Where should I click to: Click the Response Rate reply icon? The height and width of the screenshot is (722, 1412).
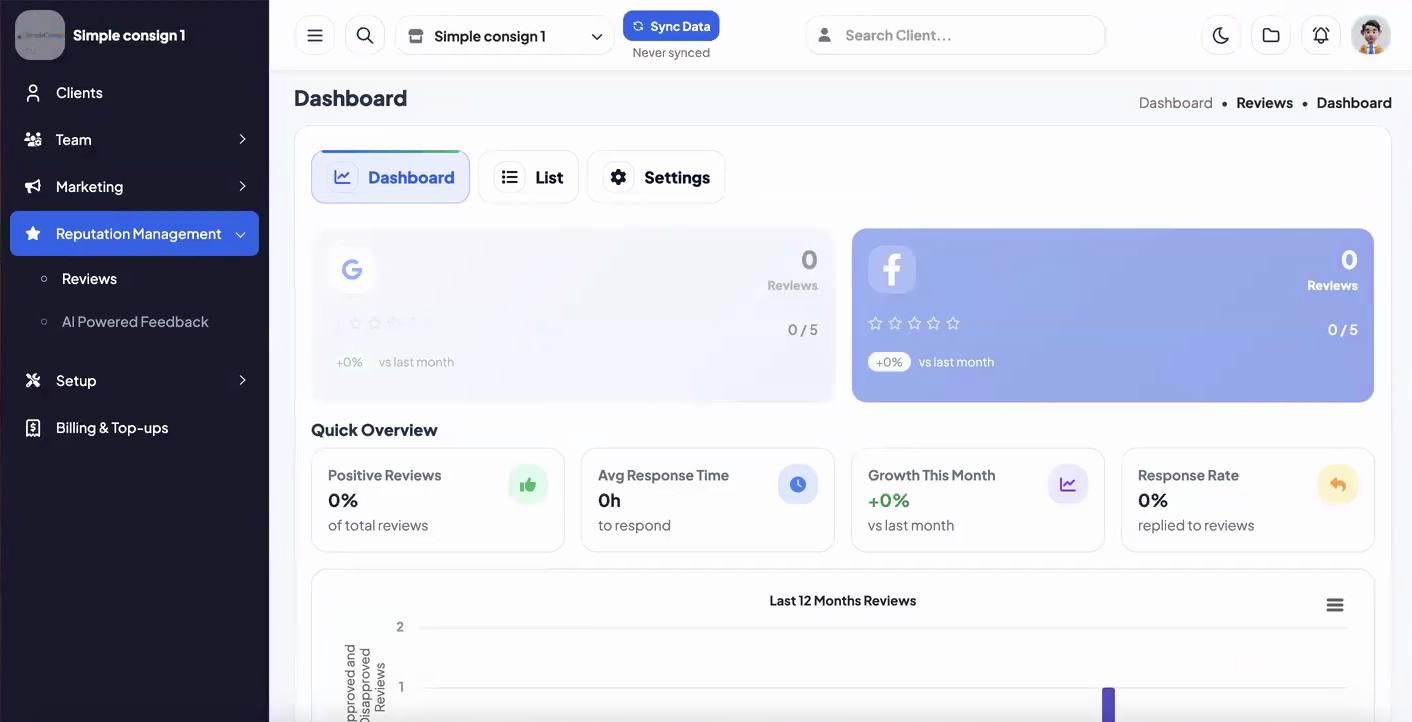(x=1338, y=485)
